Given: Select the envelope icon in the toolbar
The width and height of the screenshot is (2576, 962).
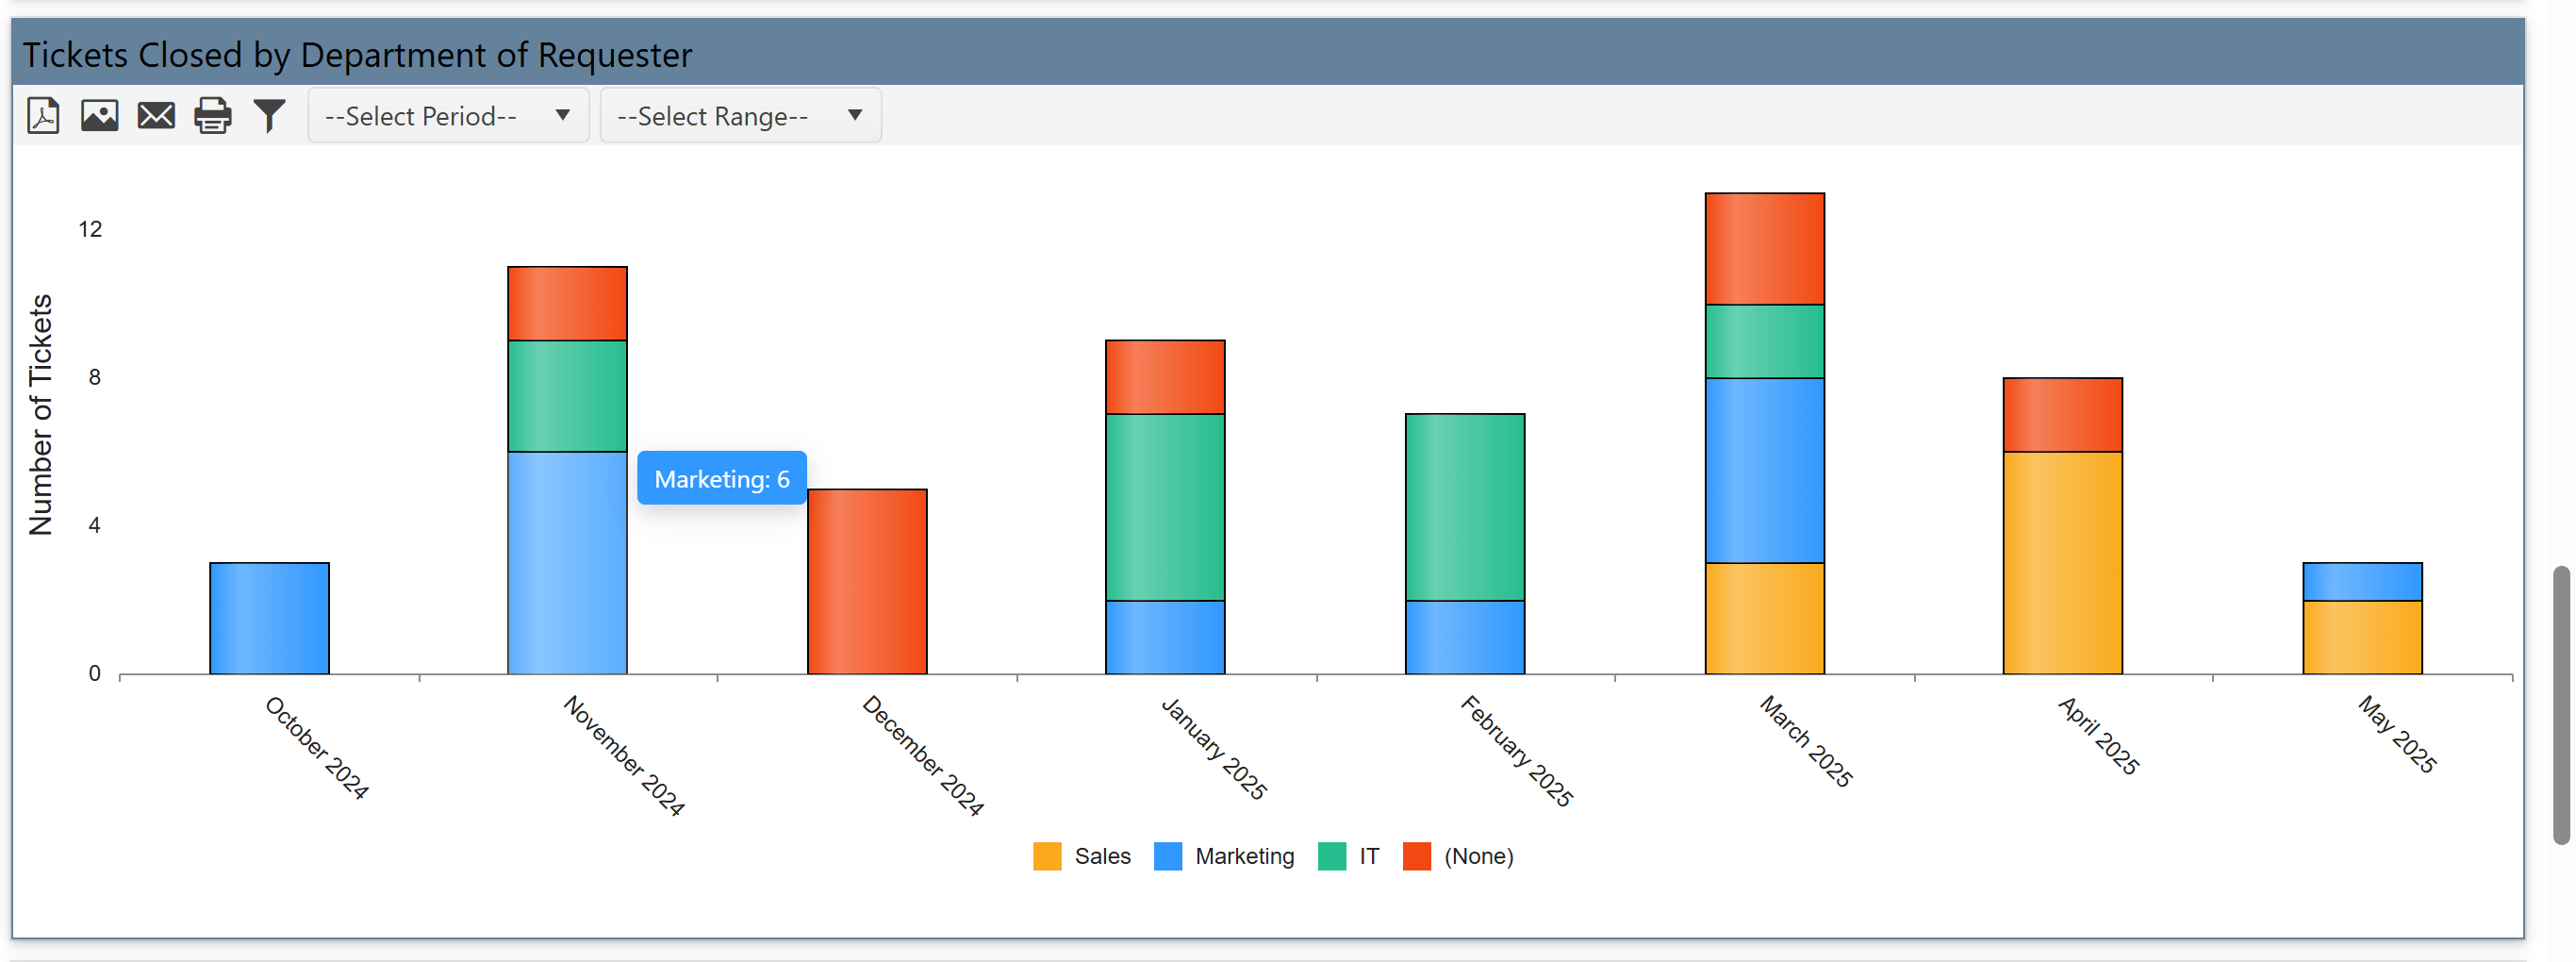Looking at the screenshot, I should click(x=156, y=115).
